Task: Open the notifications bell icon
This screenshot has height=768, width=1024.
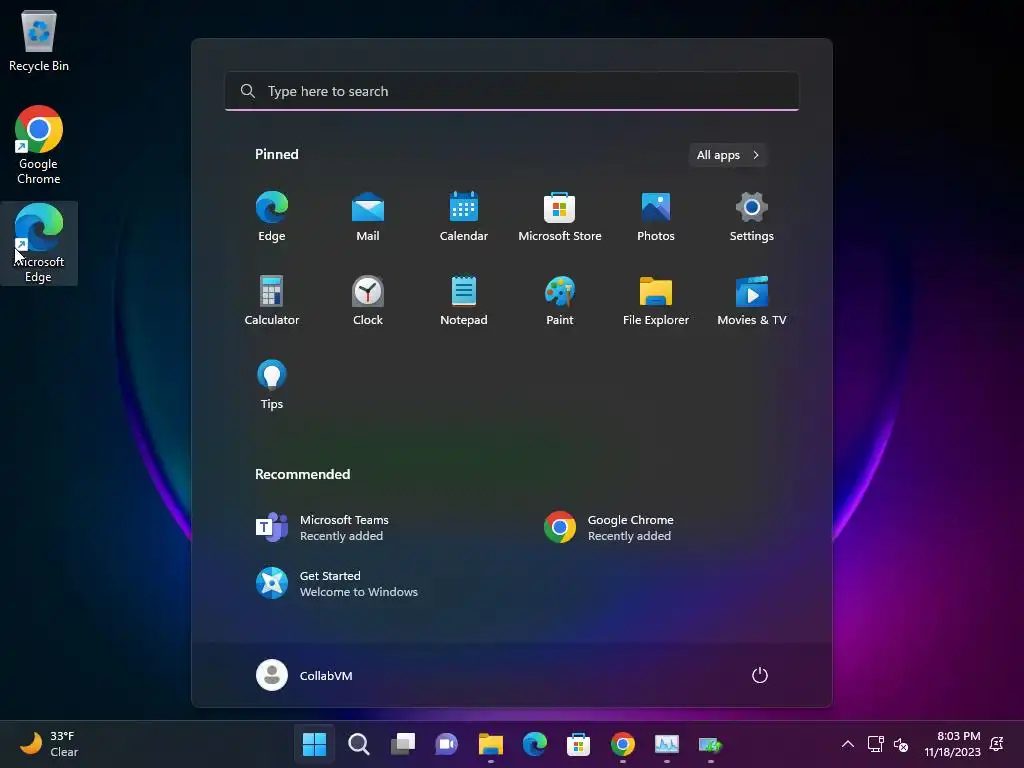Action: pyautogui.click(x=997, y=744)
